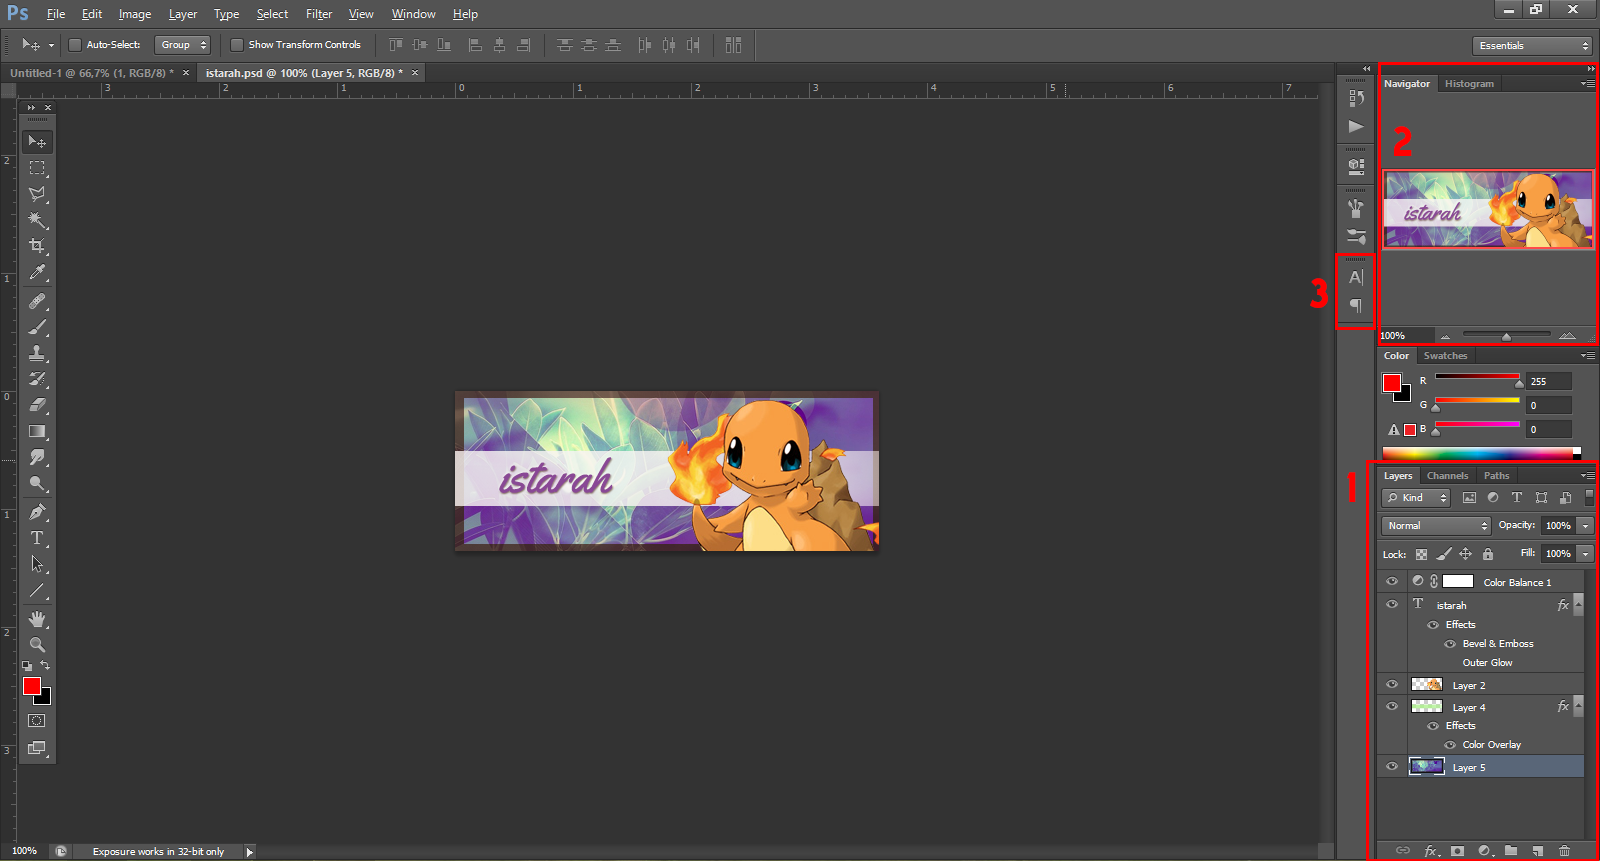Swap foreground and background colors

[x=45, y=665]
